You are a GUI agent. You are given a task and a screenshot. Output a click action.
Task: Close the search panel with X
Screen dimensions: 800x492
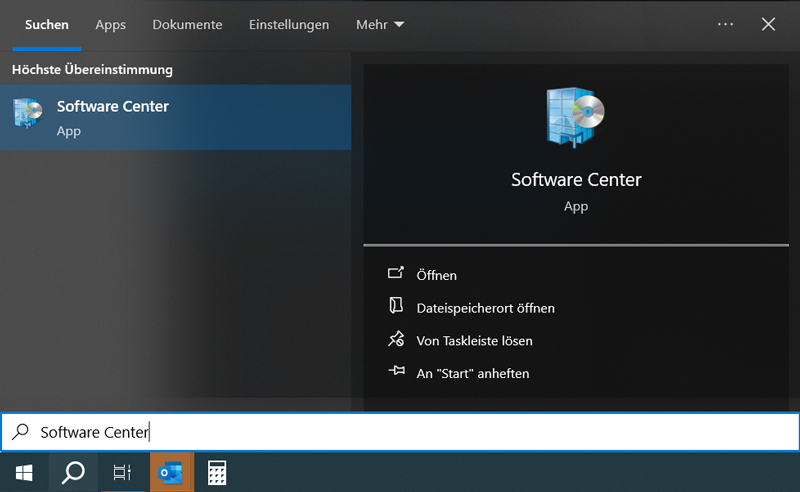tap(768, 24)
